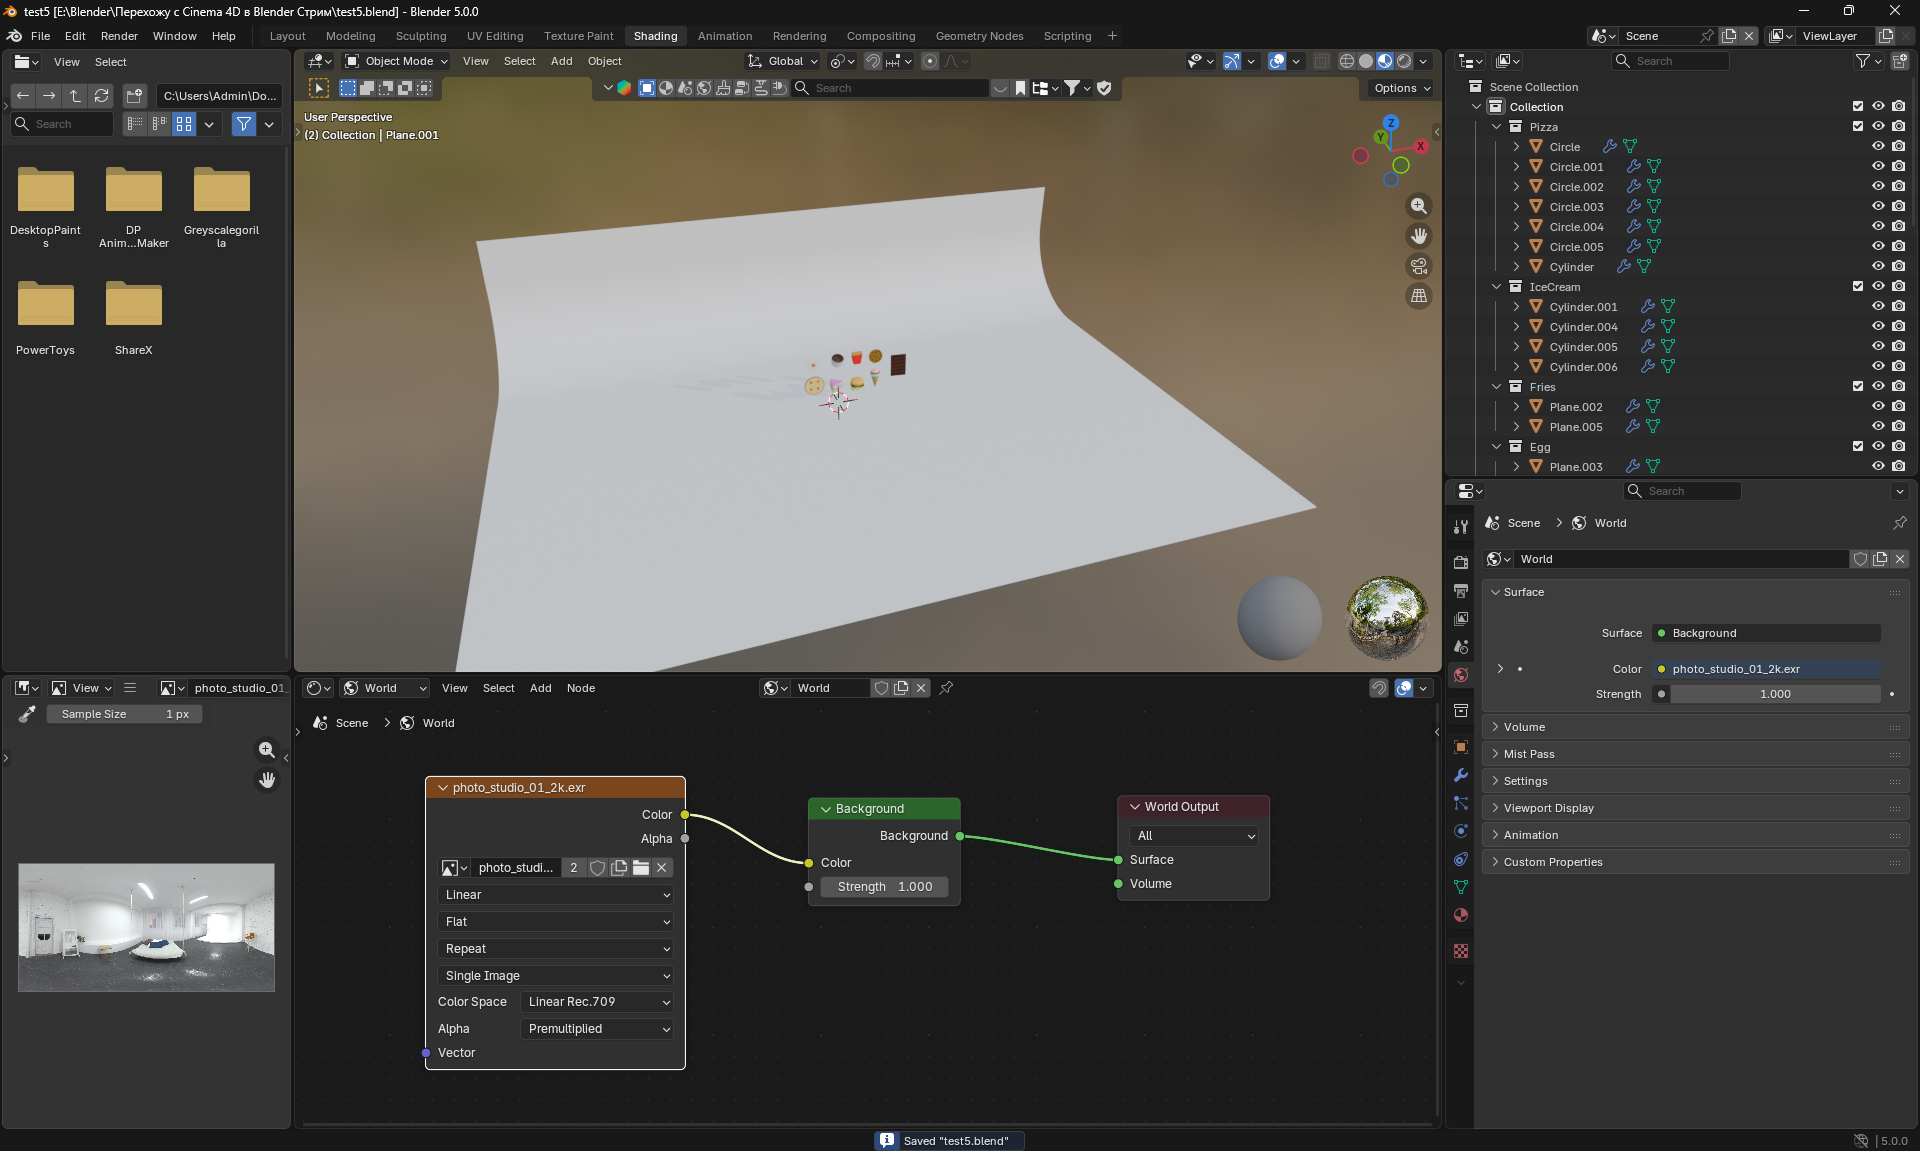
Task: Click the zoom magnifier icon in viewport
Action: [x=1418, y=206]
